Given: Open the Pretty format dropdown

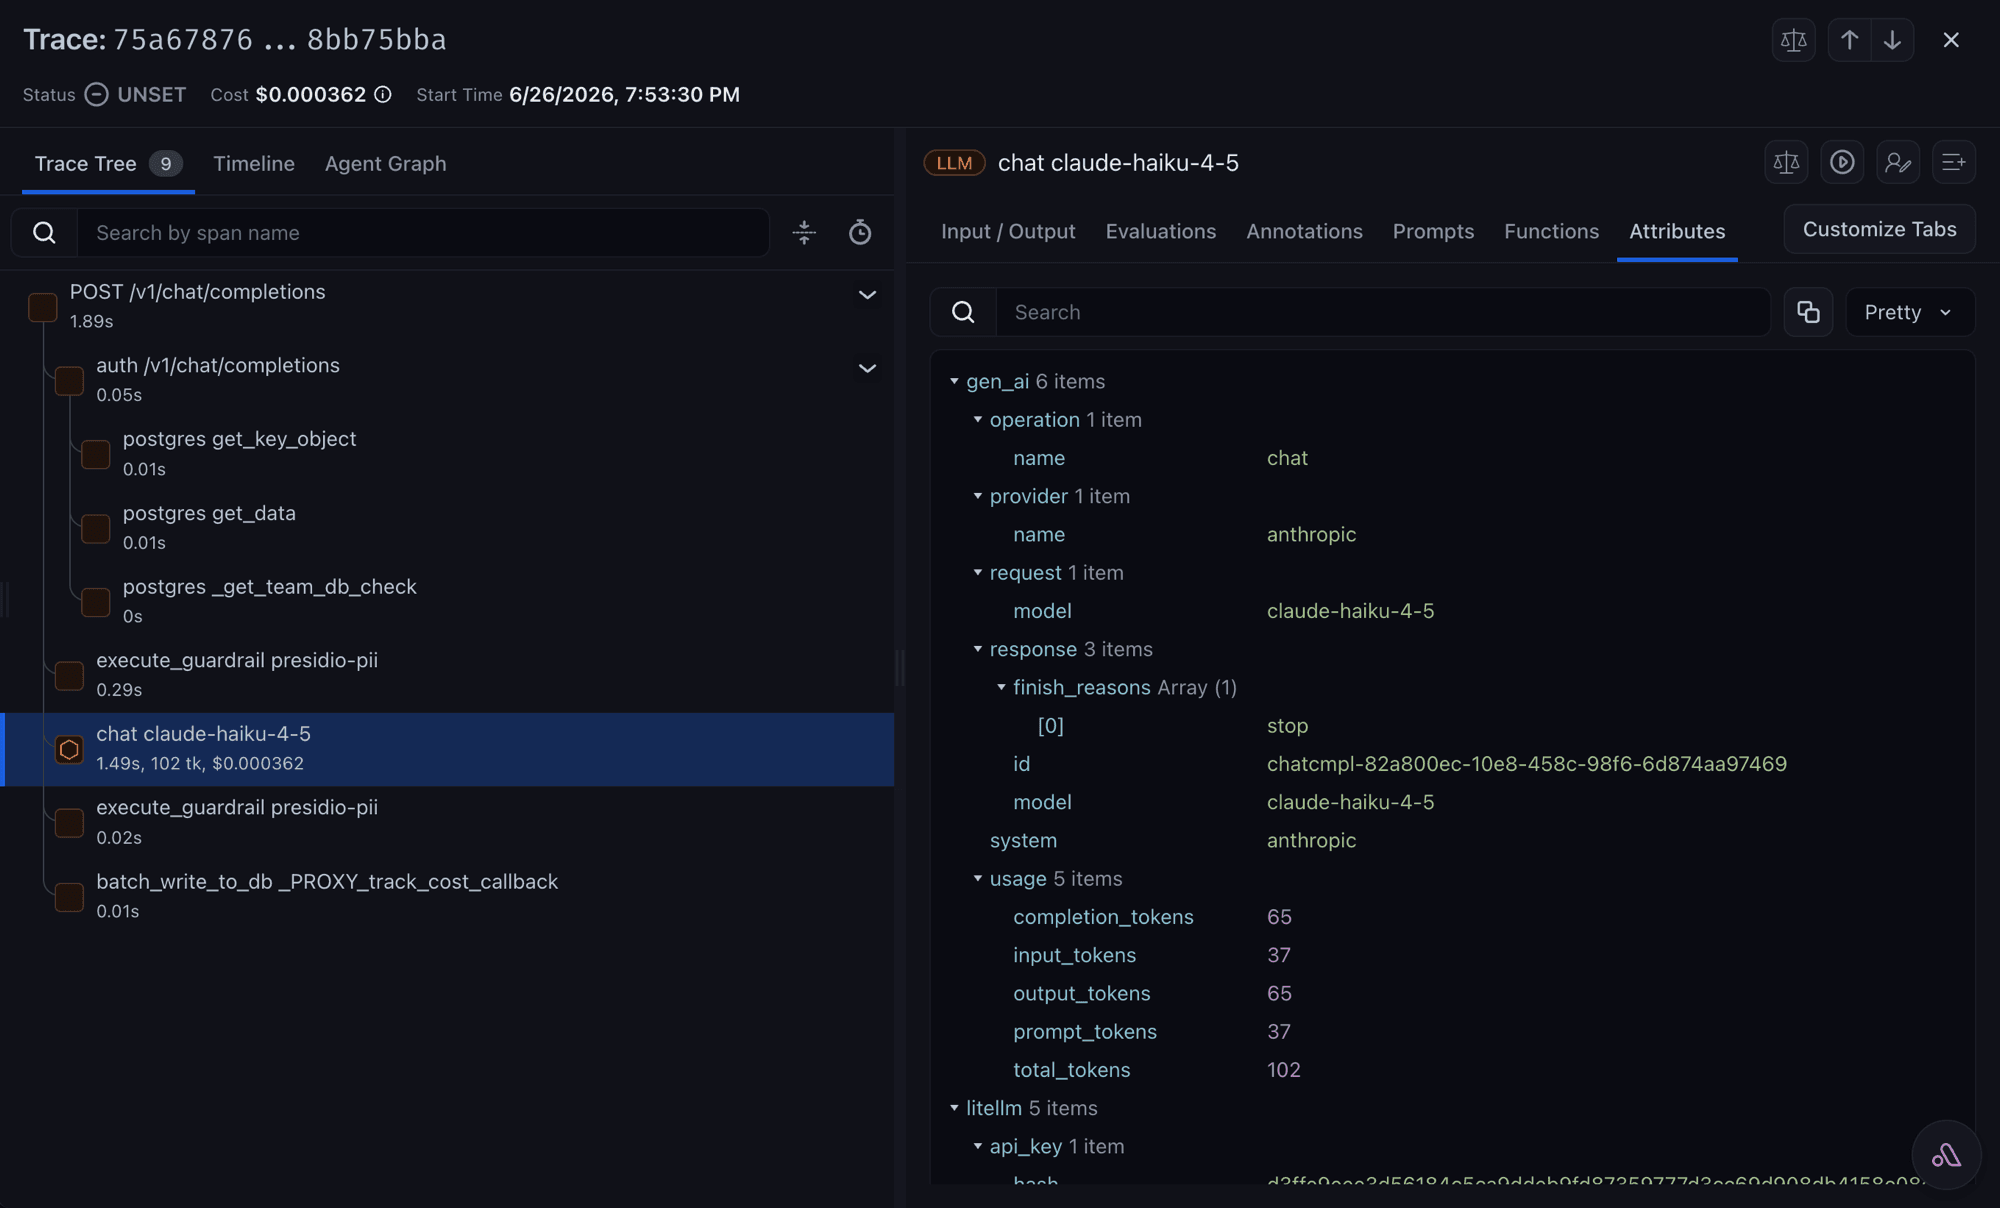Looking at the screenshot, I should [1910, 312].
